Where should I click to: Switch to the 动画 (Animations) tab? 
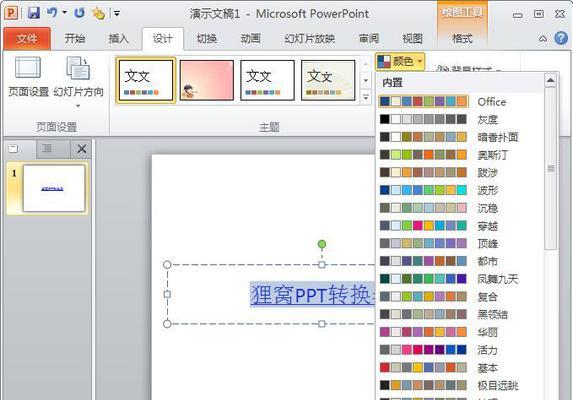[x=250, y=38]
